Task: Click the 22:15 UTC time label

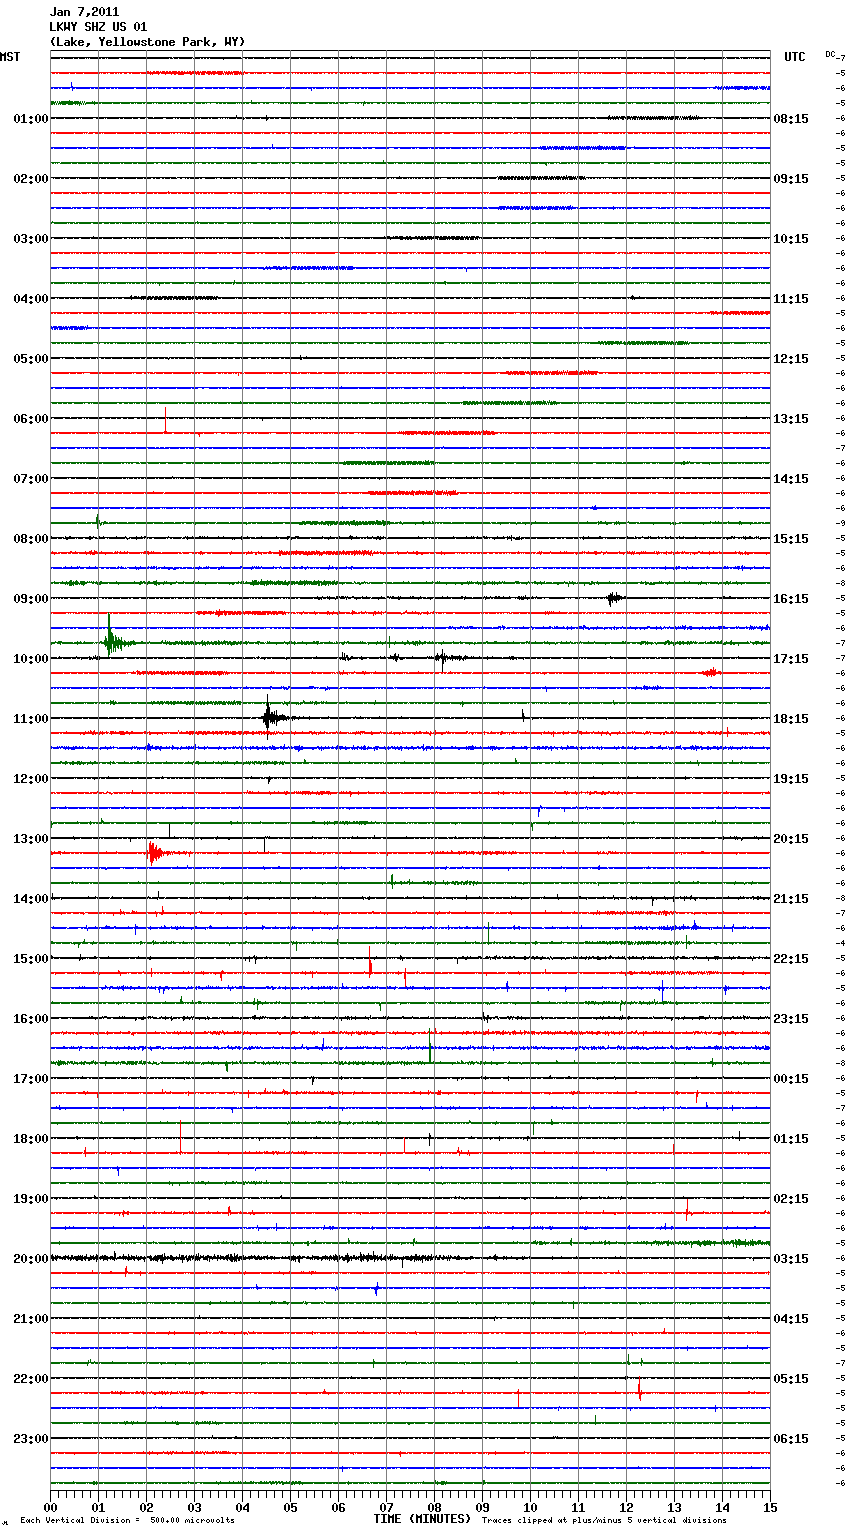Action: (x=791, y=959)
